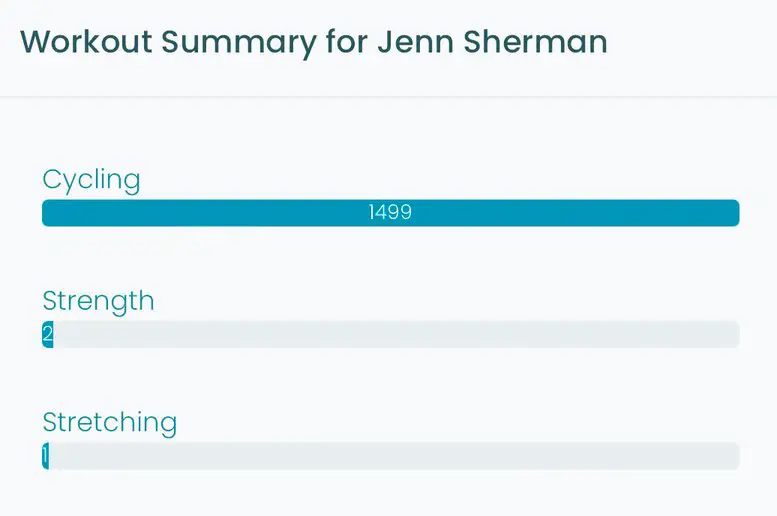
Task: Click the right end of the Stretching track
Action: tap(732, 456)
